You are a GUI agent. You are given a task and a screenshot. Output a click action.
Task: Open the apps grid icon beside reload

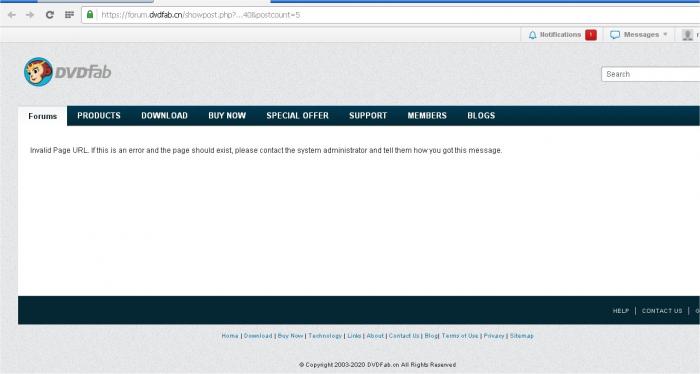[x=69, y=15]
